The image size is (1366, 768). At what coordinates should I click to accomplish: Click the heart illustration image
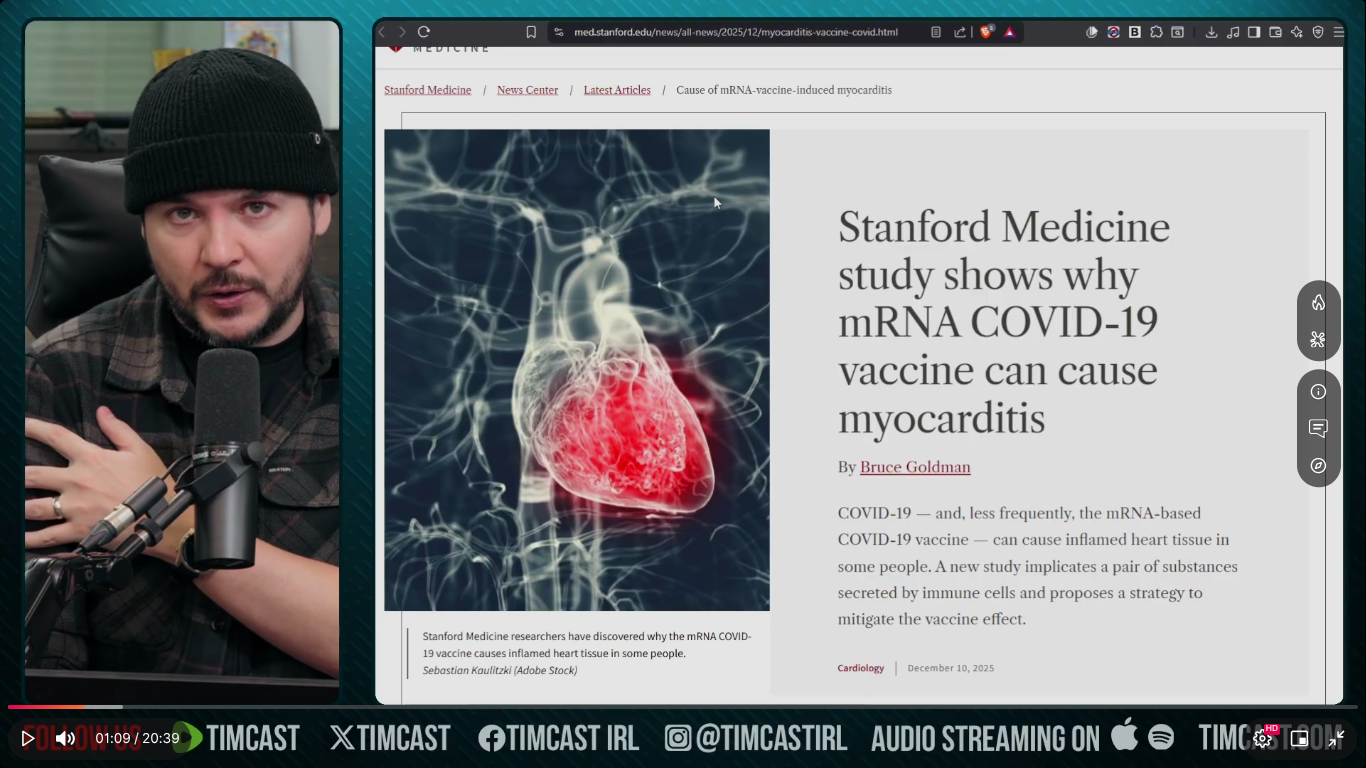click(577, 370)
